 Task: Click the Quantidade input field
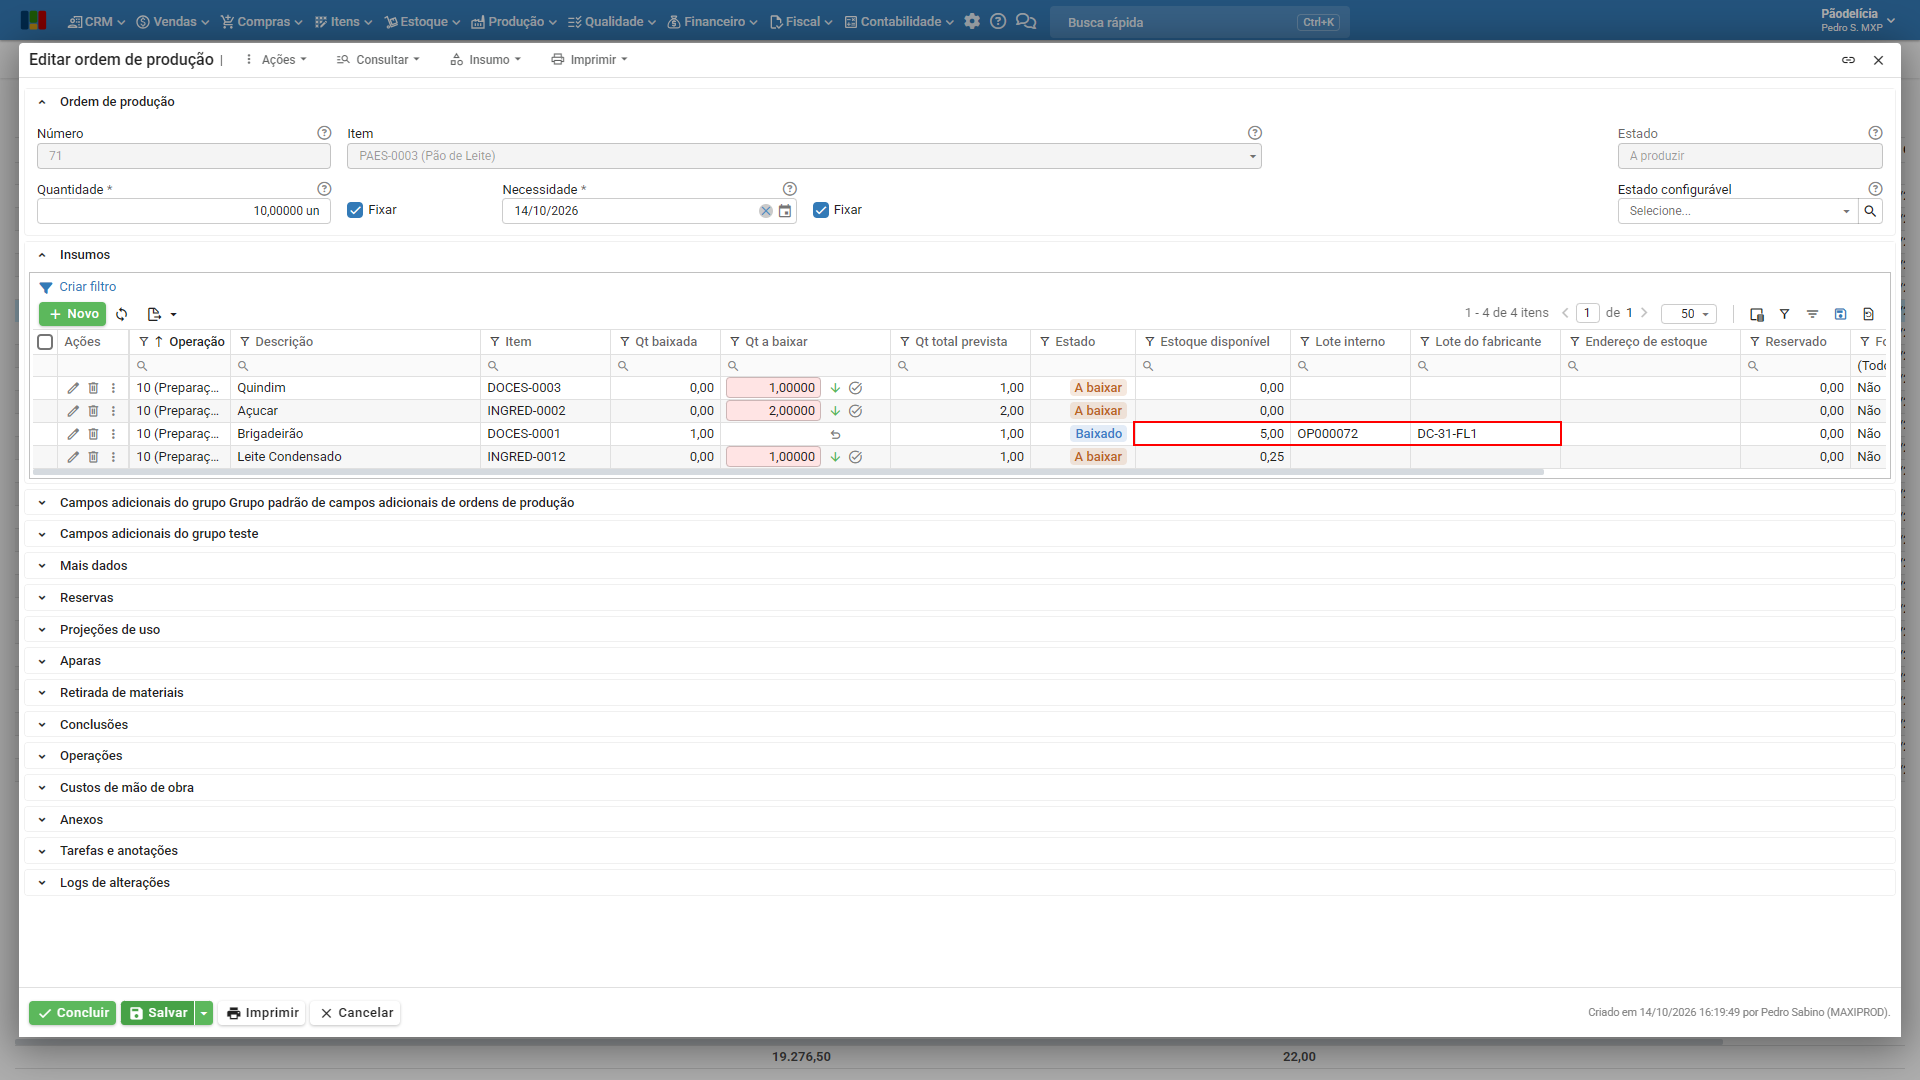pos(184,211)
